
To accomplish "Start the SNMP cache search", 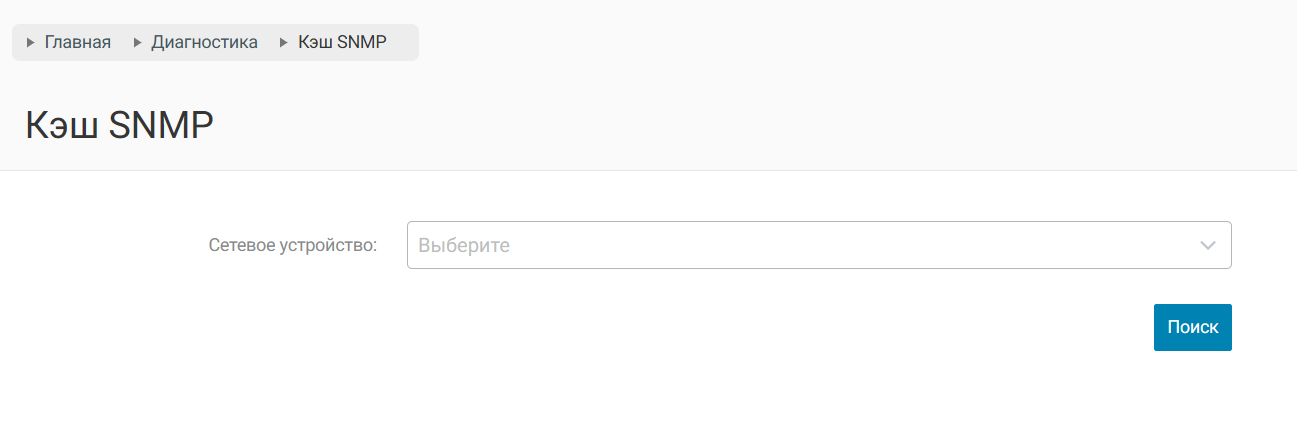I will coord(1192,327).
